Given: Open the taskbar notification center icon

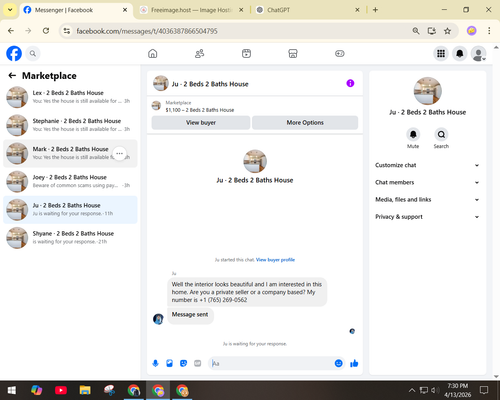Looking at the screenshot, I should (484, 390).
